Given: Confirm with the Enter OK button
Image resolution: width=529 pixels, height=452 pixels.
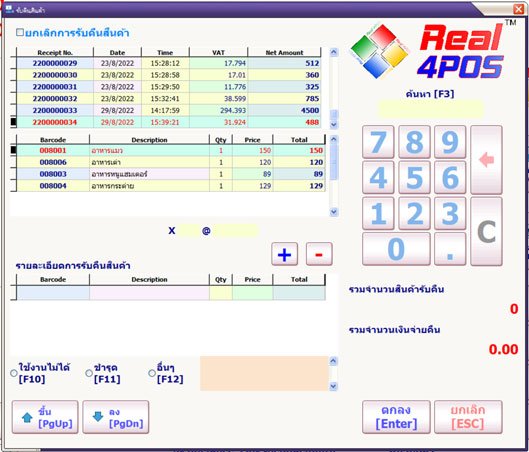Looking at the screenshot, I should coord(396,417).
